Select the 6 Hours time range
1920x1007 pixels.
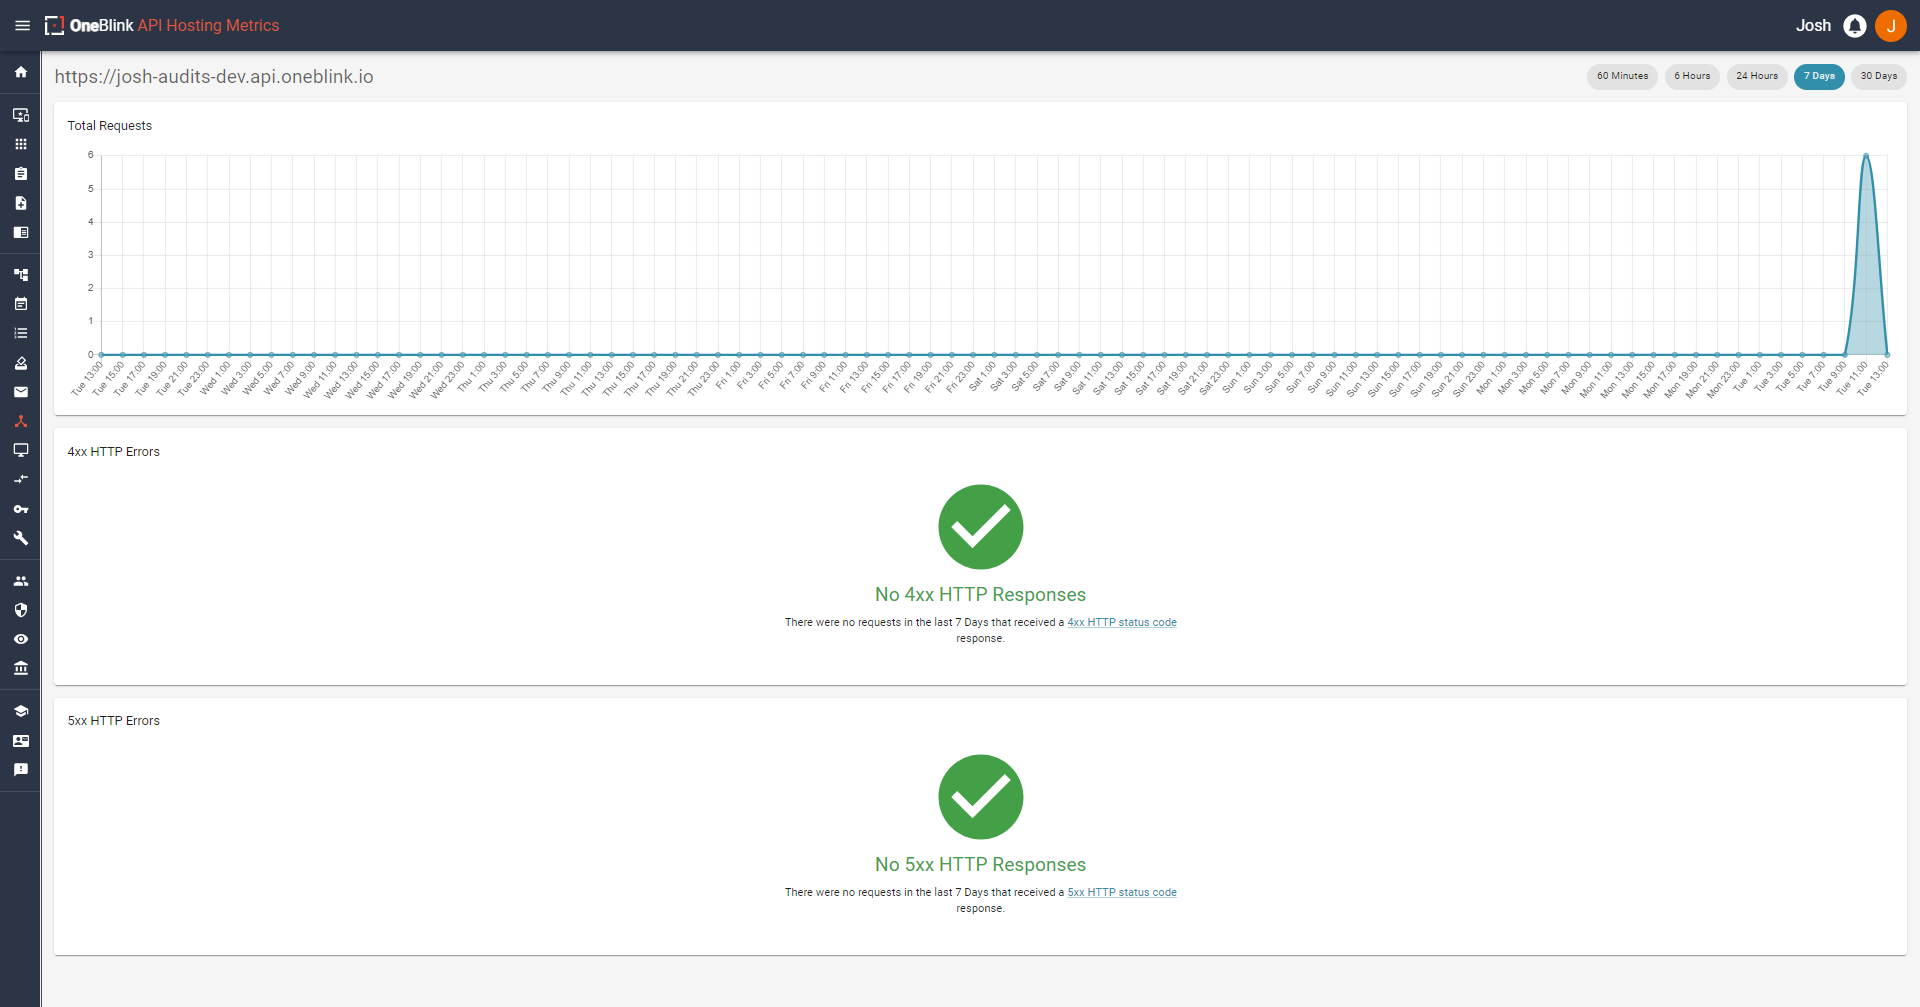coord(1692,76)
